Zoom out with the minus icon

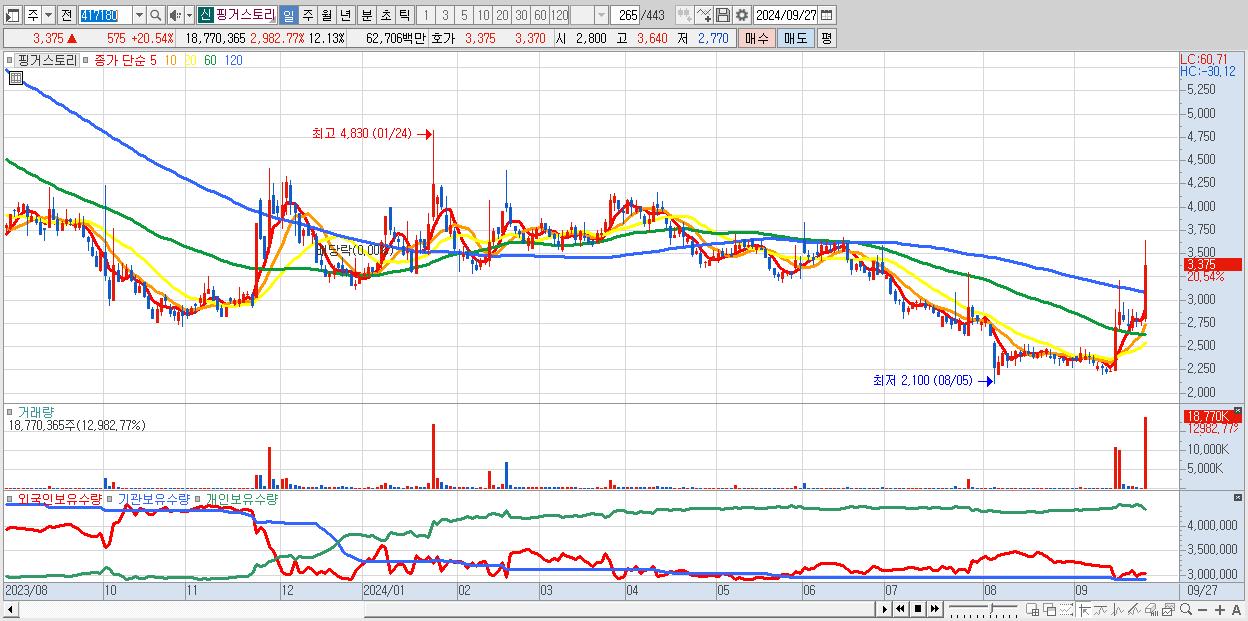pos(1203,609)
